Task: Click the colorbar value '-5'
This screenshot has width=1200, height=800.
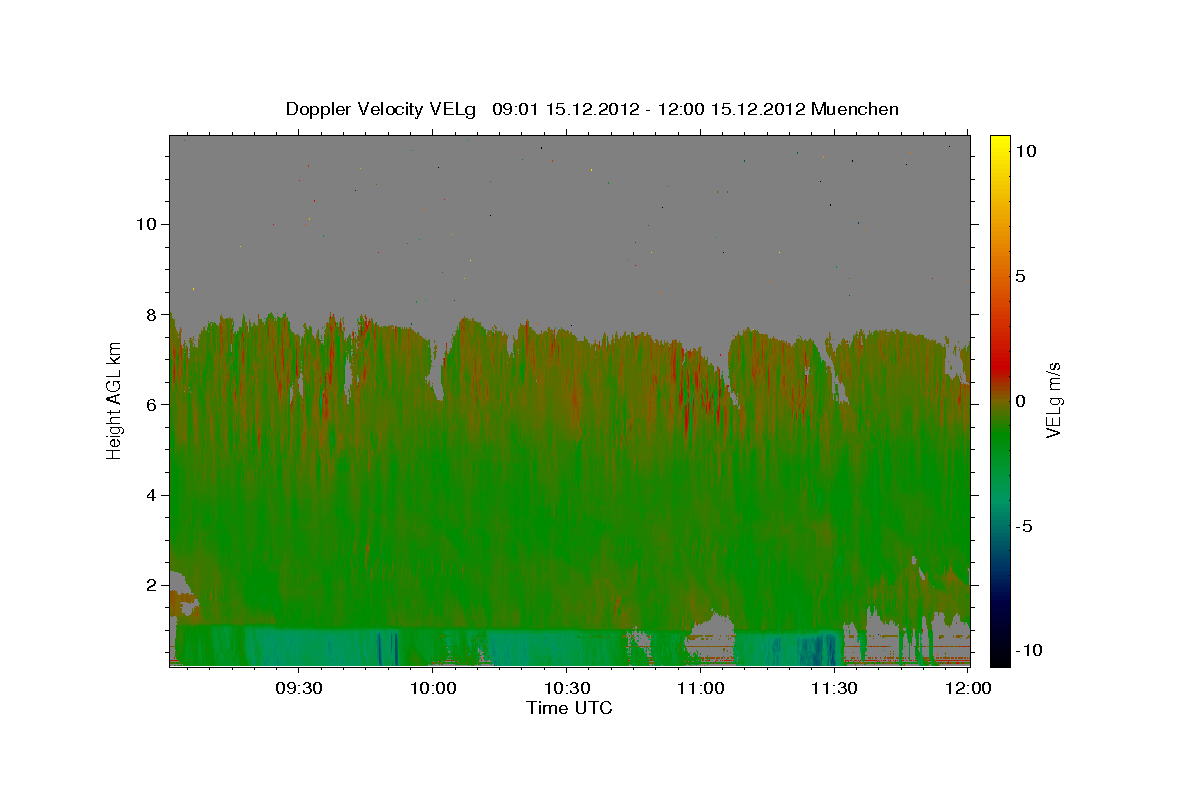Action: pyautogui.click(x=1025, y=525)
